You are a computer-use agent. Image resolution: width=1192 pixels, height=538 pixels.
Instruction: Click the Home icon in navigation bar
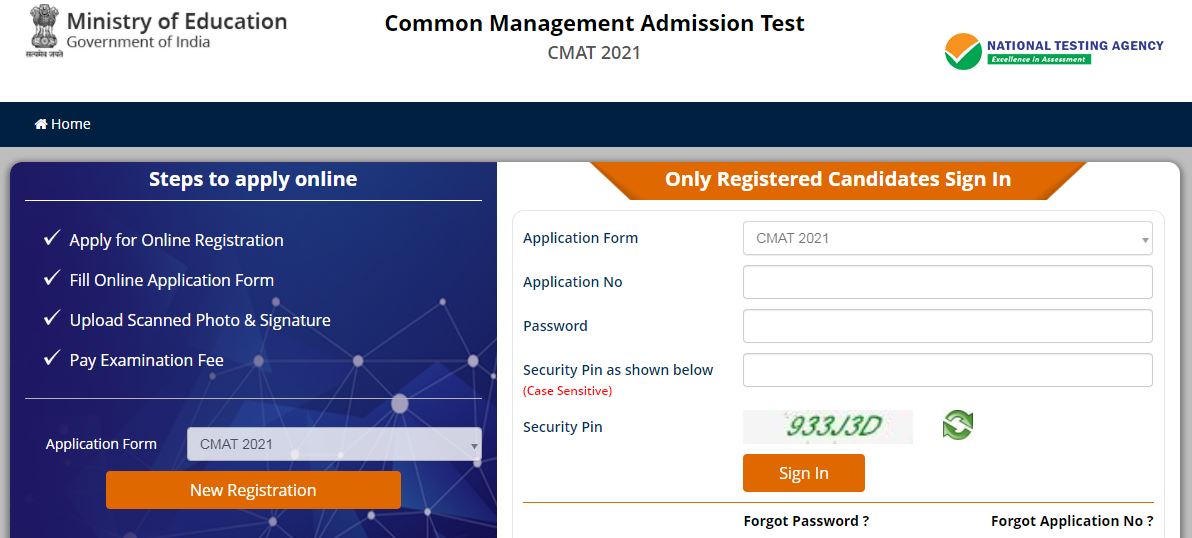tap(41, 124)
